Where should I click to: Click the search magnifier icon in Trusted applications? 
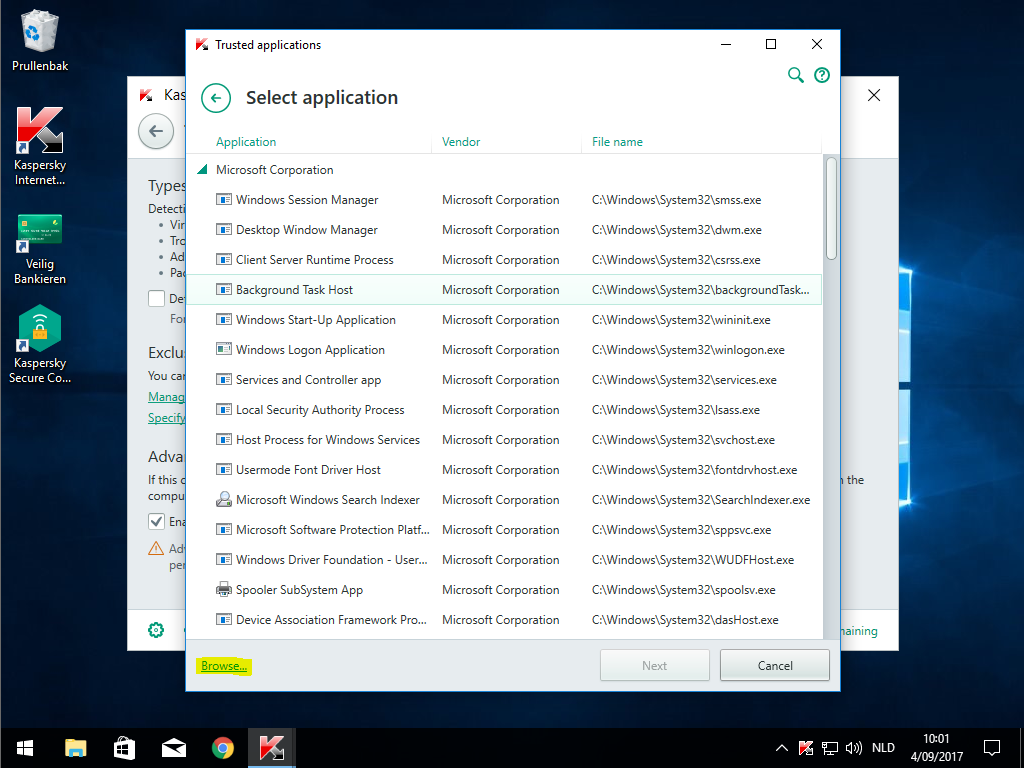pyautogui.click(x=795, y=75)
